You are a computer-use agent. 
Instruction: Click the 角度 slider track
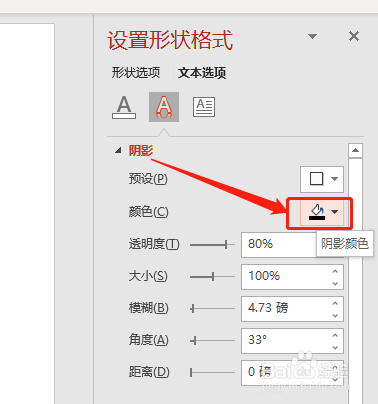click(212, 340)
